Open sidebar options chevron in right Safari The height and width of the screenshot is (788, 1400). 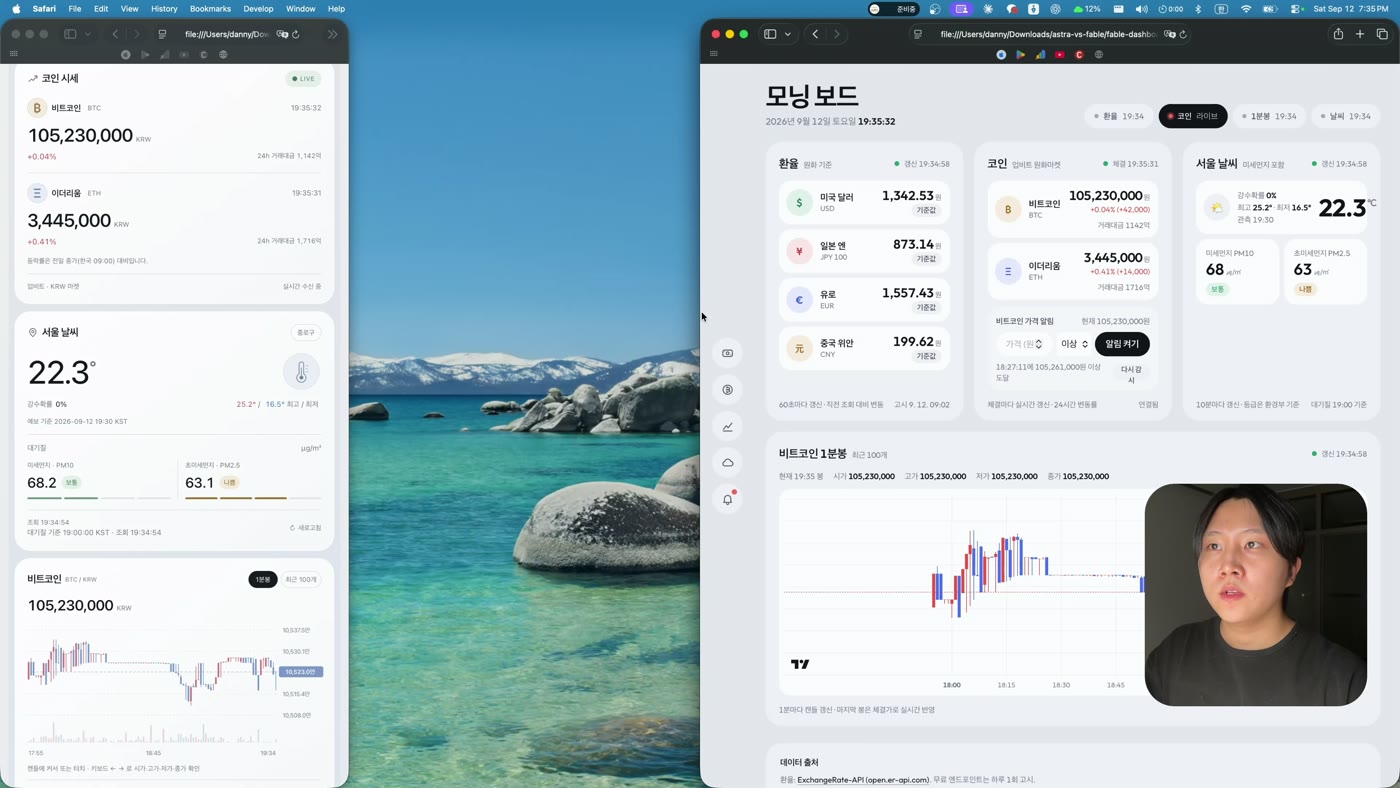788,34
